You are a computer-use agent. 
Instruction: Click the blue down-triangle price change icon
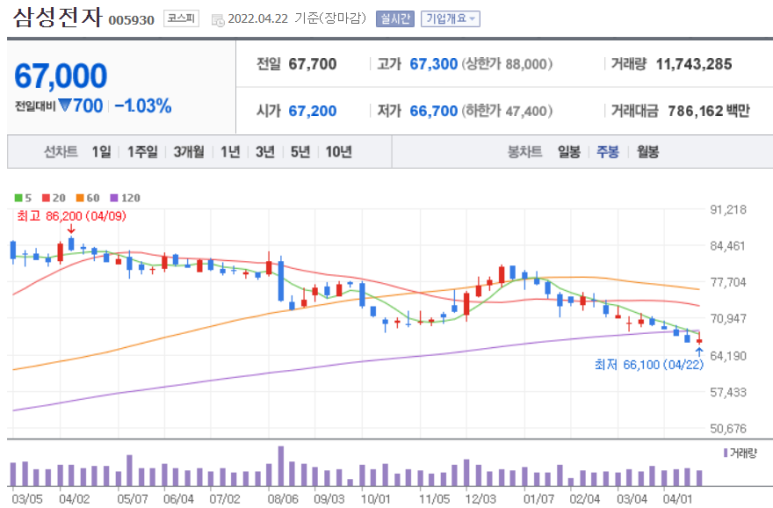[x=67, y=106]
